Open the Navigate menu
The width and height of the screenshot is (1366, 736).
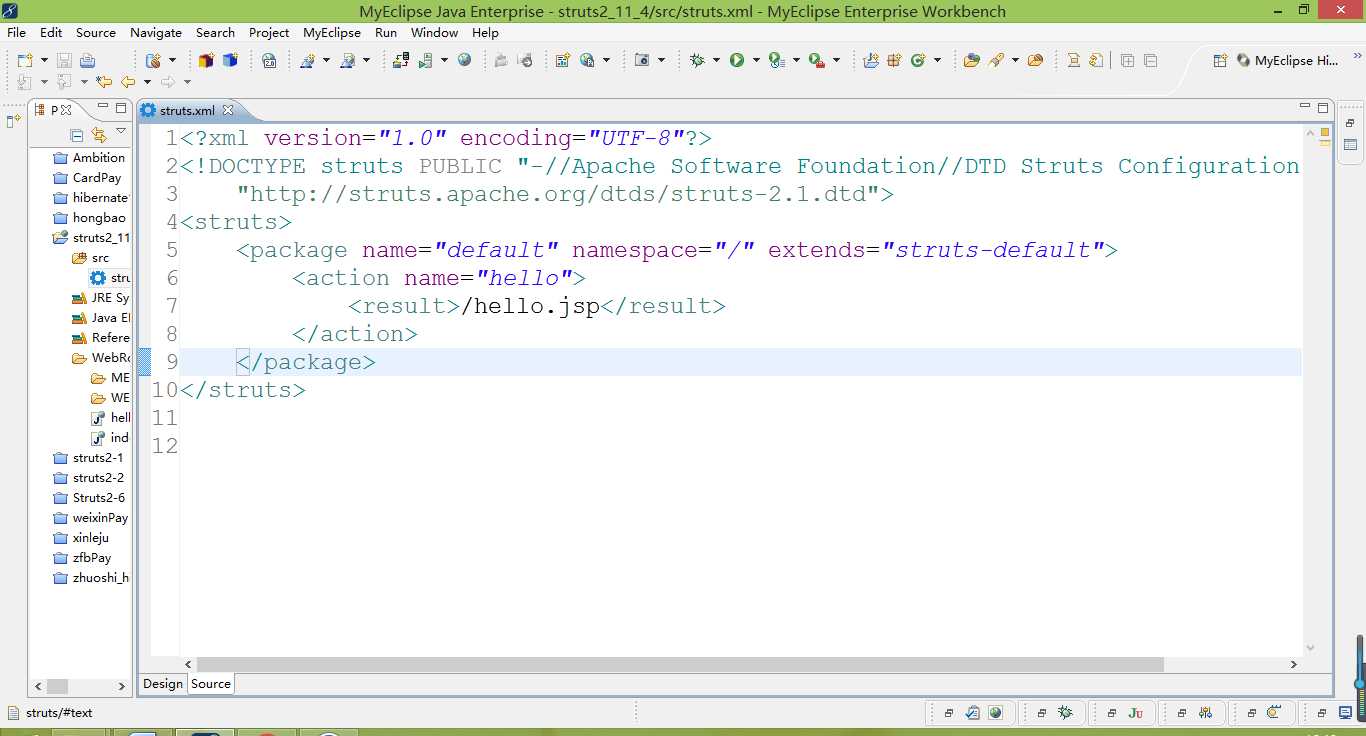[x=156, y=33]
